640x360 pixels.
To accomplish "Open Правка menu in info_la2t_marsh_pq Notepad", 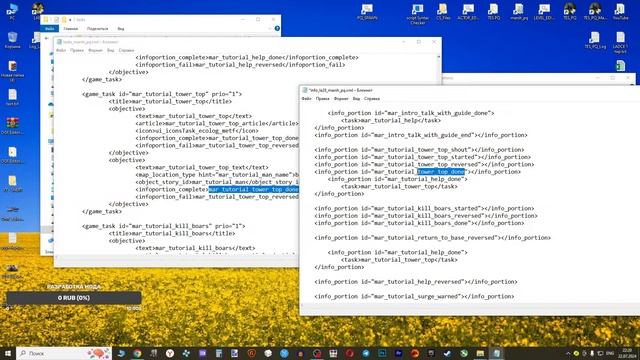I will (322, 98).
